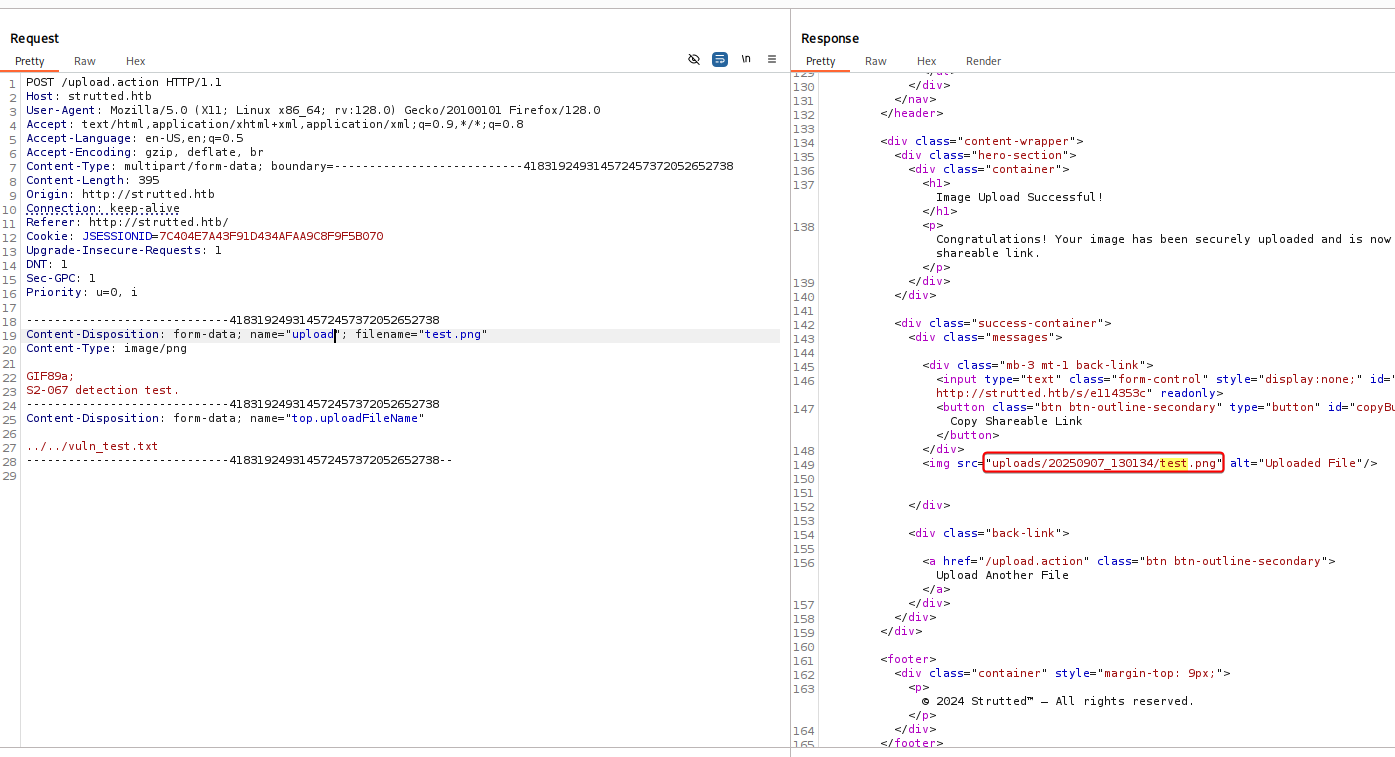Open the Response Render tab
This screenshot has height=757, width=1395.
pos(984,61)
